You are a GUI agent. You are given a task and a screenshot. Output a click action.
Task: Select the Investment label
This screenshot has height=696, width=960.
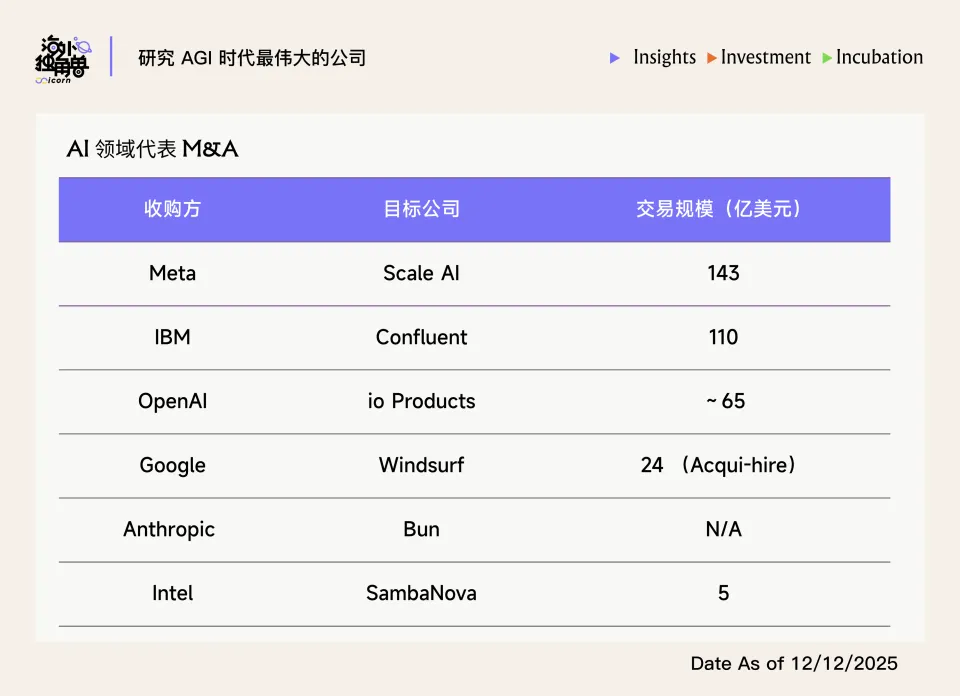coord(766,57)
